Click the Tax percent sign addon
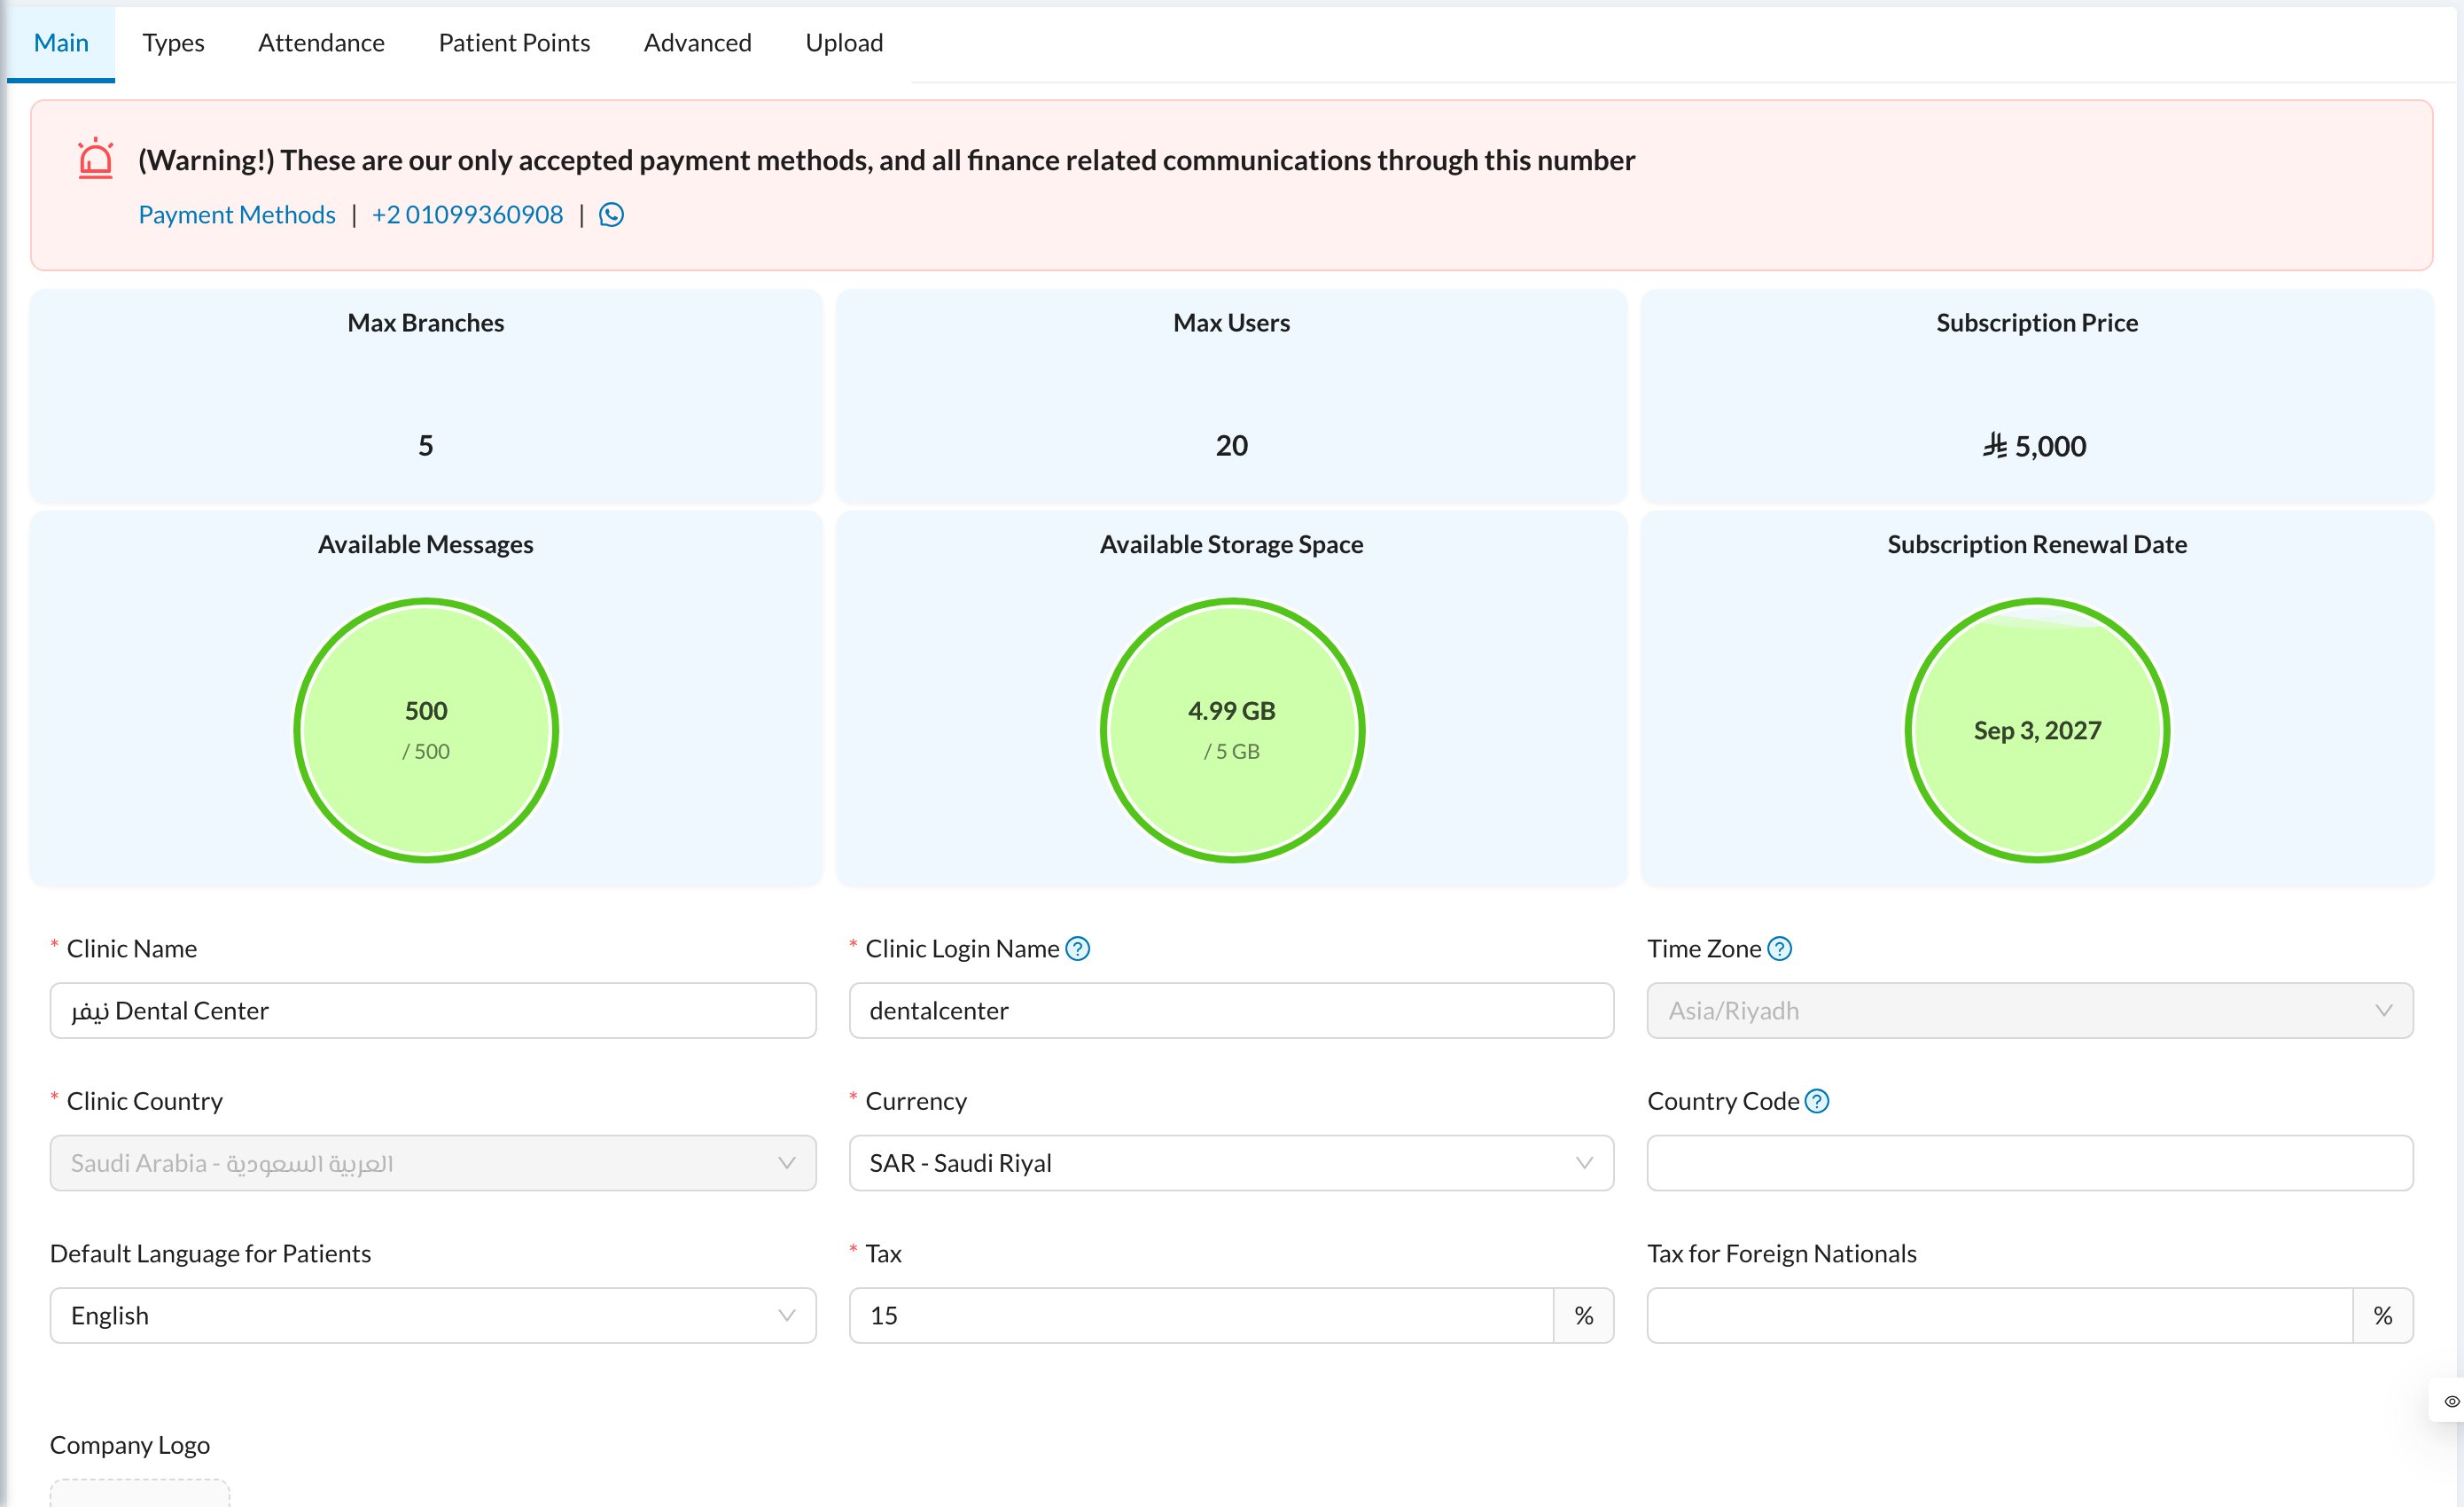The height and width of the screenshot is (1507, 2464). [x=1584, y=1315]
